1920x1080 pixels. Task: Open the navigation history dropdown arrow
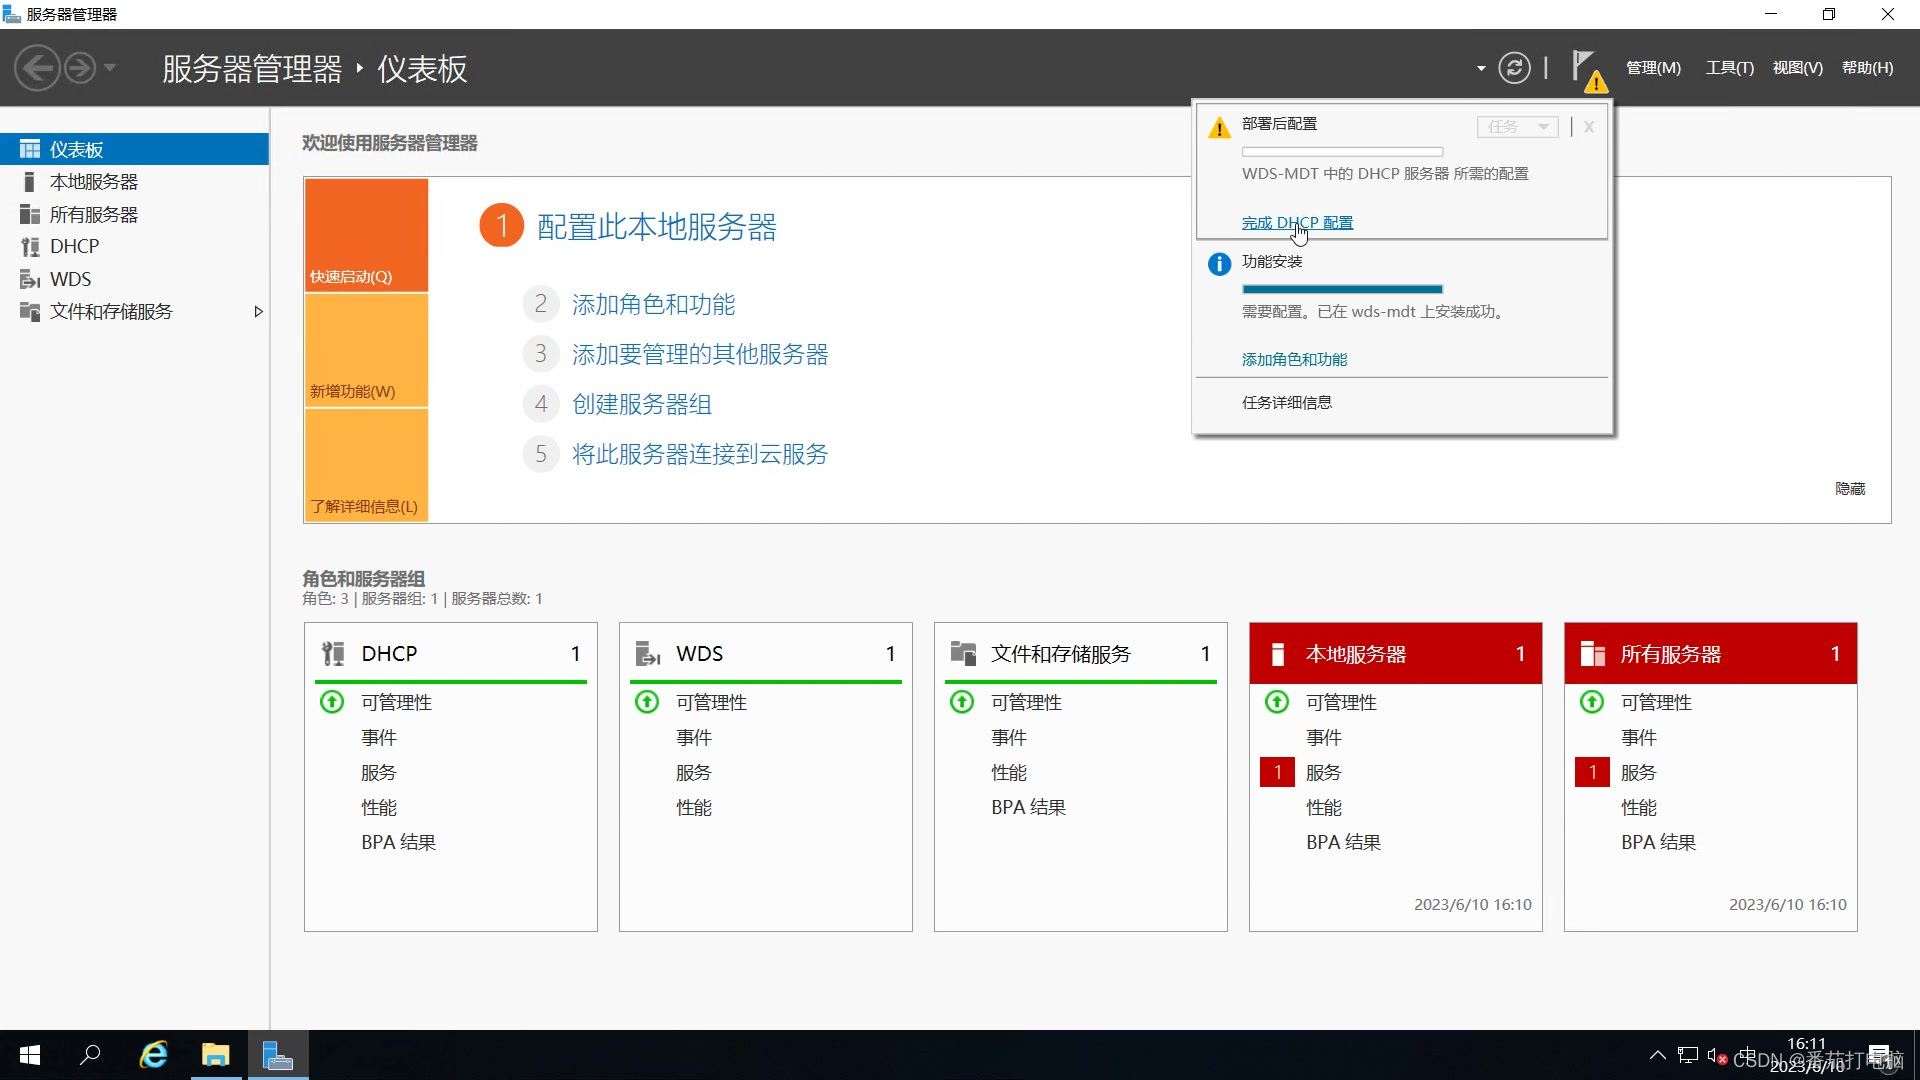(110, 68)
